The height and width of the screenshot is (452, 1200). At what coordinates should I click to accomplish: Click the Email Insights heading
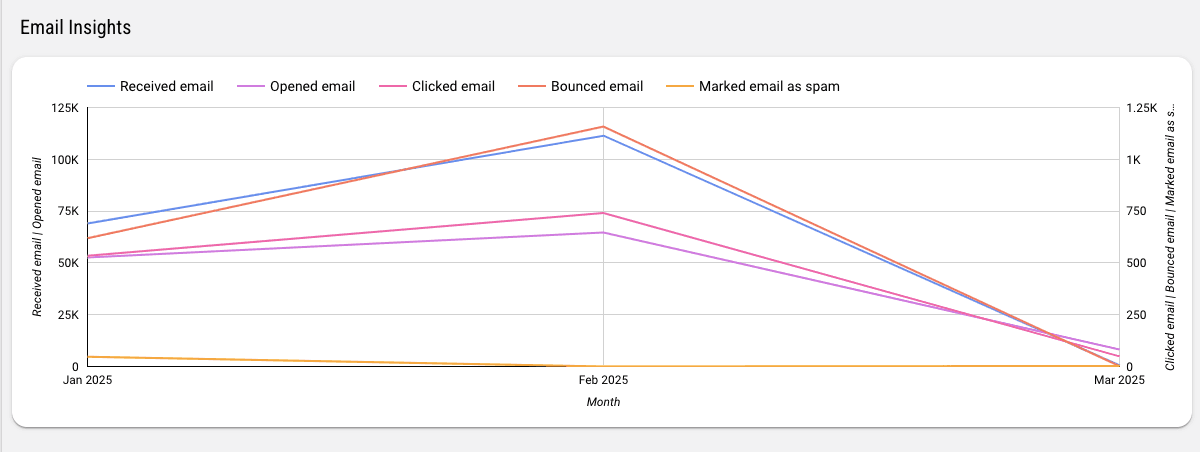[76, 28]
